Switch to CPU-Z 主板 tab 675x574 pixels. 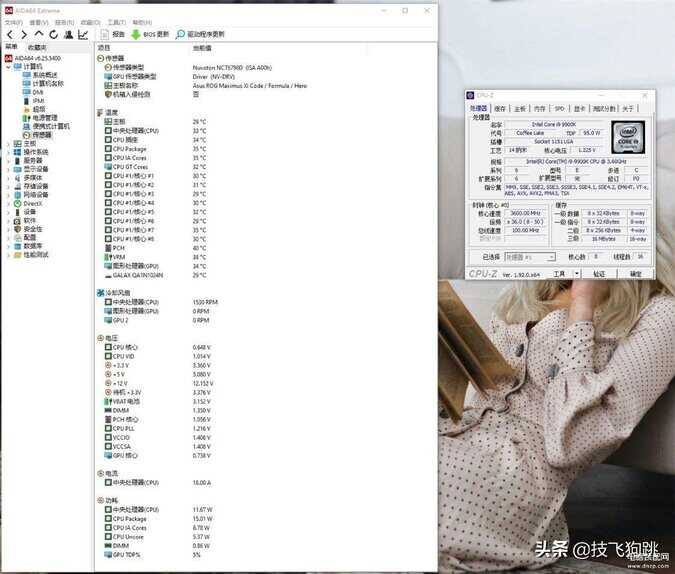[520, 109]
